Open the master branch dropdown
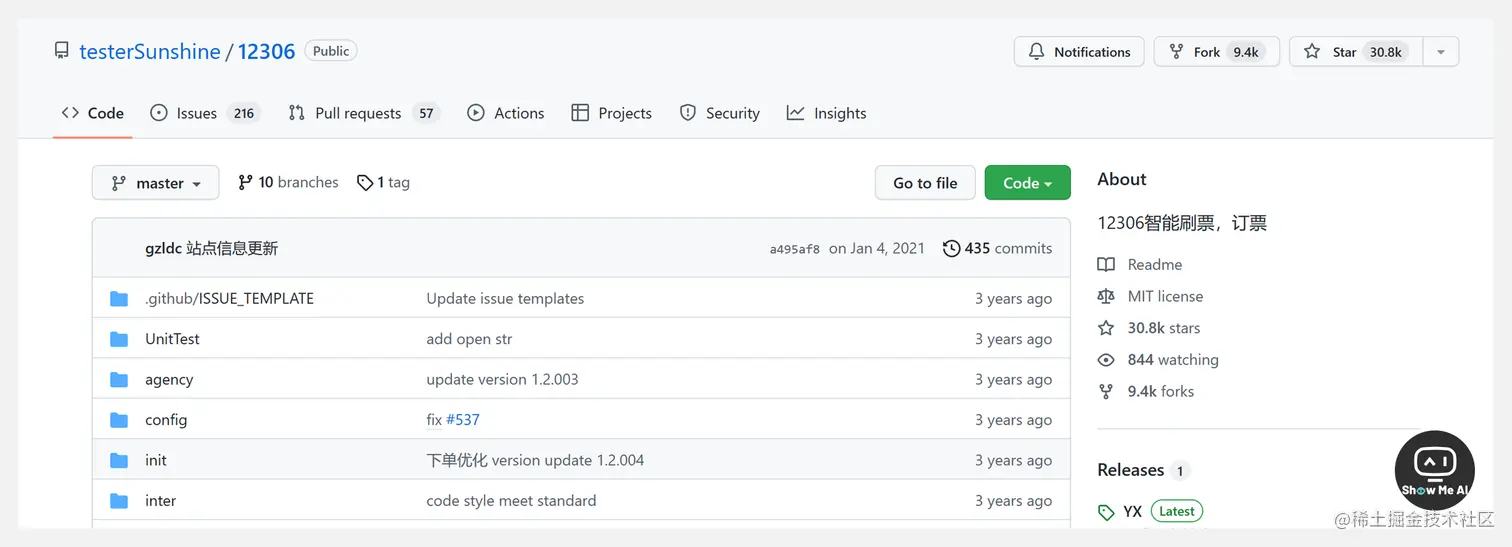Image resolution: width=1512 pixels, height=547 pixels. tap(155, 183)
